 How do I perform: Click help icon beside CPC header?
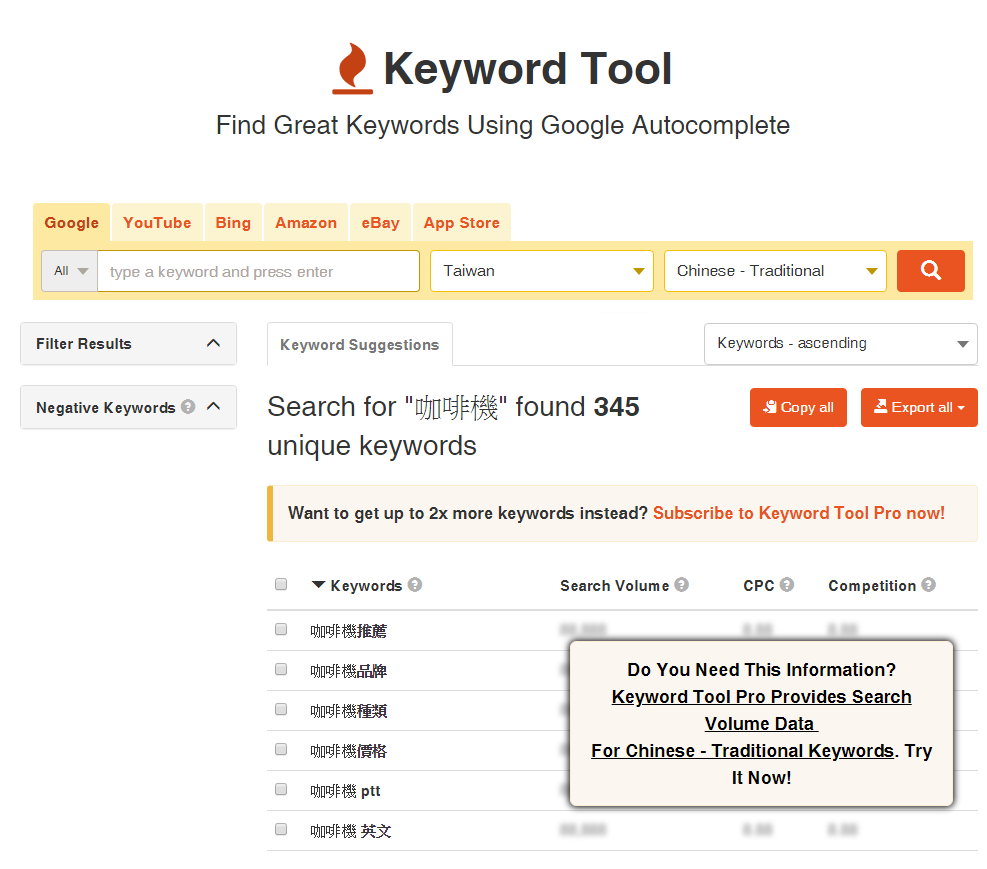[787, 585]
